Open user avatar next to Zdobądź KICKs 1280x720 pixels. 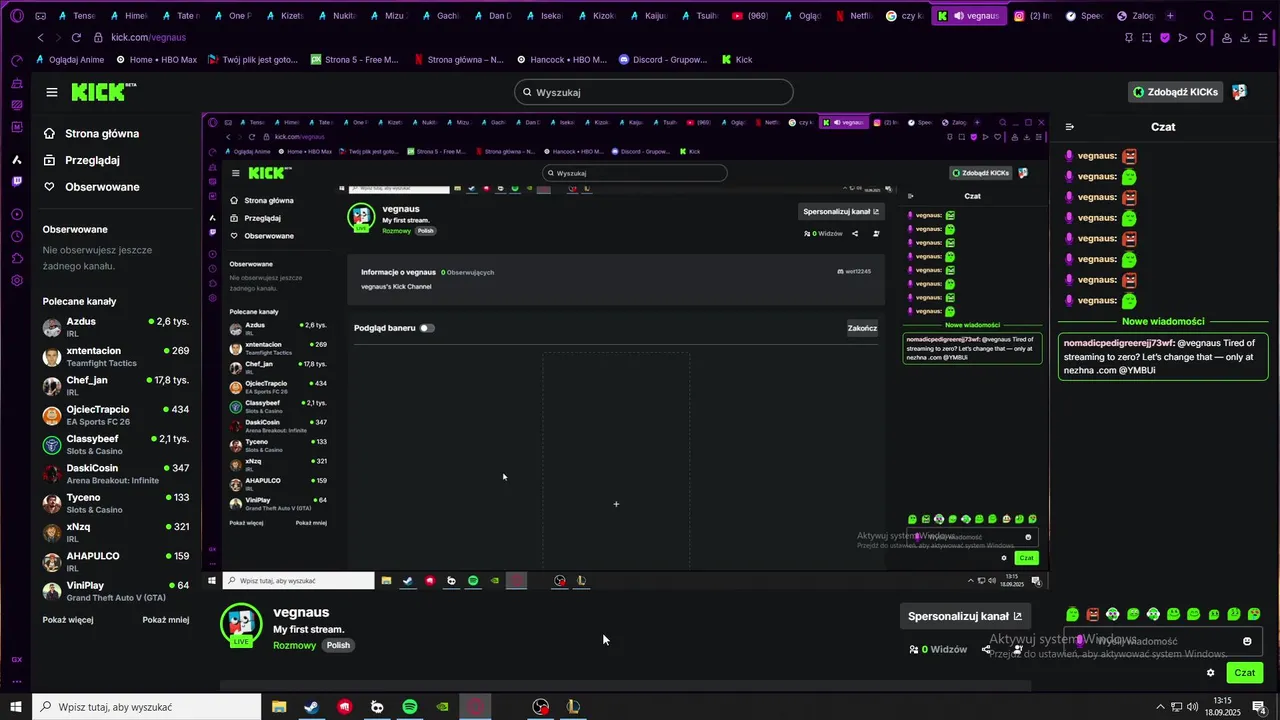click(1240, 92)
